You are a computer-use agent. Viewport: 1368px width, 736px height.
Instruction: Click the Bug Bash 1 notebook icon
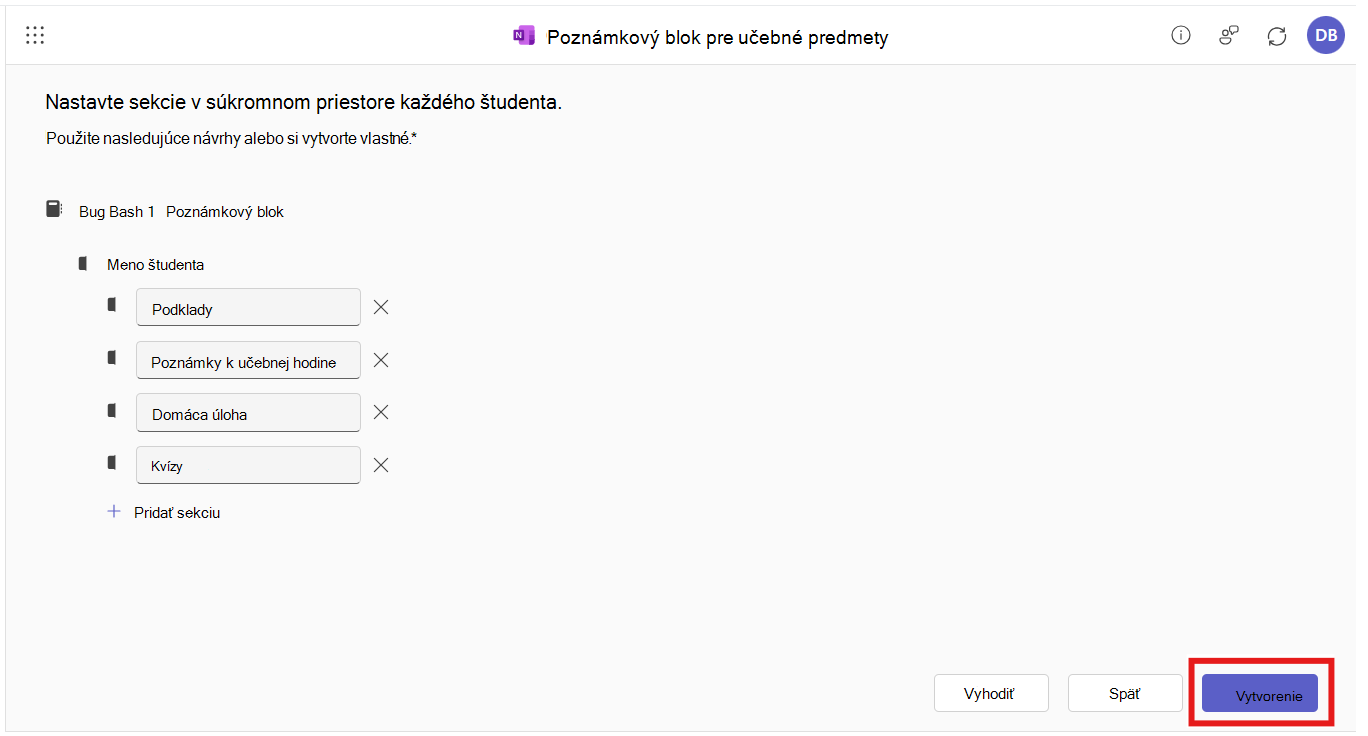click(54, 209)
